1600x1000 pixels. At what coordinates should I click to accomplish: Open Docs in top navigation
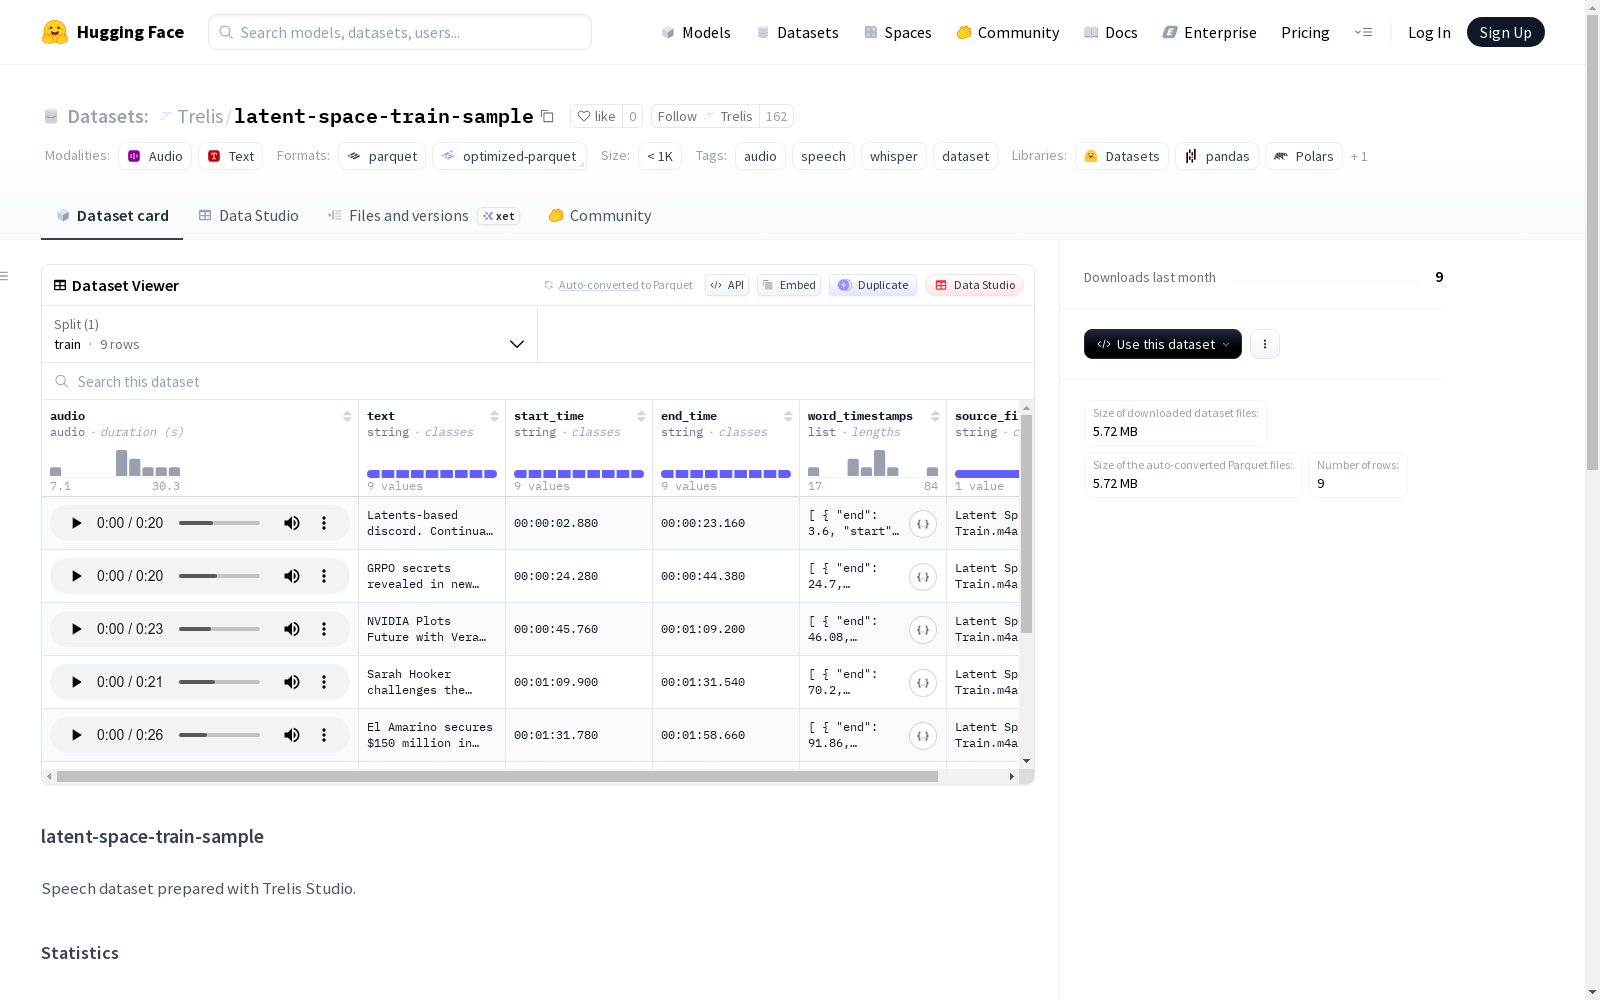click(x=1111, y=32)
